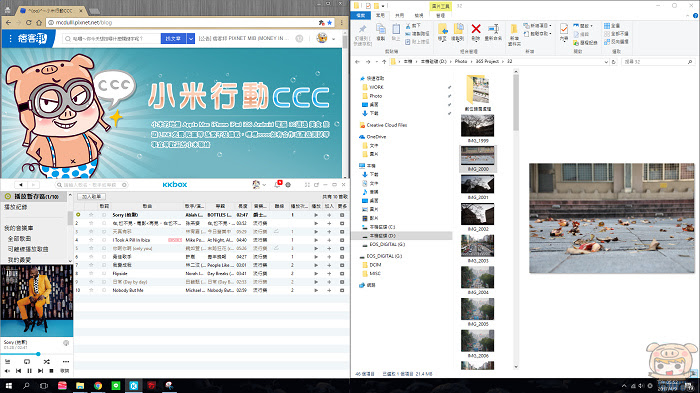Screen dimensions: 700x393
Task: Go back in KKBOX navigation
Action: point(21,184)
